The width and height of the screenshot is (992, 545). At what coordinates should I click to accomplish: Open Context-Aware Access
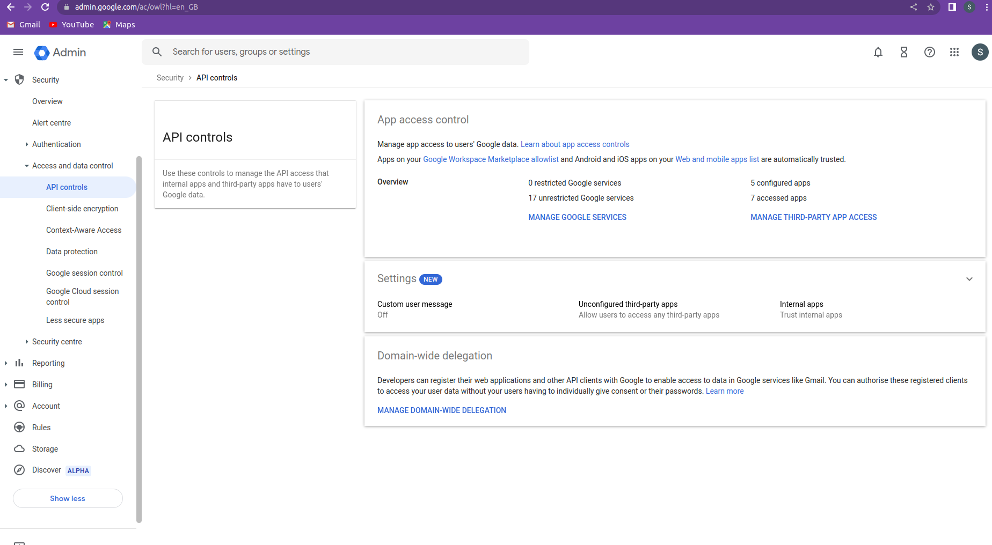[84, 230]
